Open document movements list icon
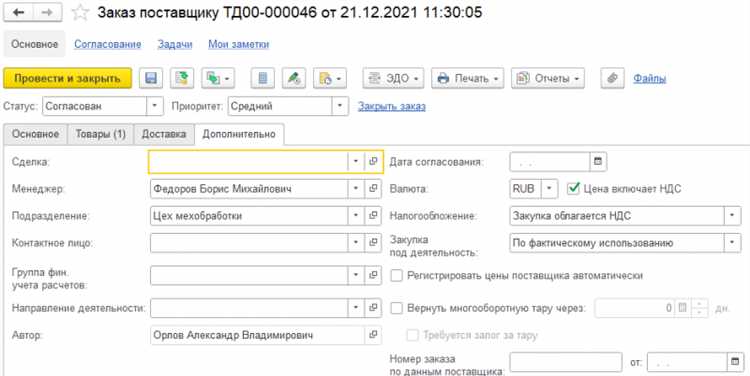Screen dimensions: 750x376 point(263,78)
